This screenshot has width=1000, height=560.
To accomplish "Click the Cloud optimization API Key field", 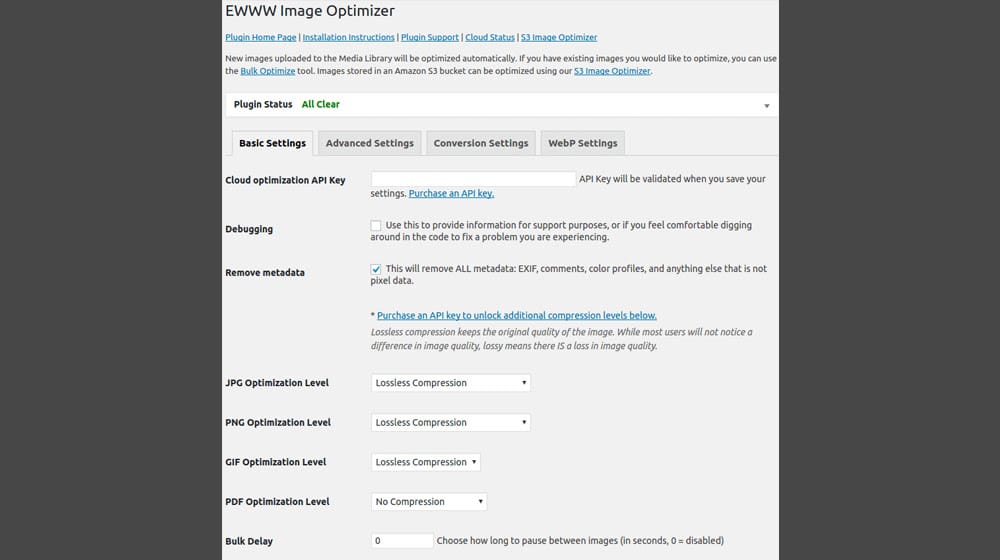I will click(x=473, y=180).
